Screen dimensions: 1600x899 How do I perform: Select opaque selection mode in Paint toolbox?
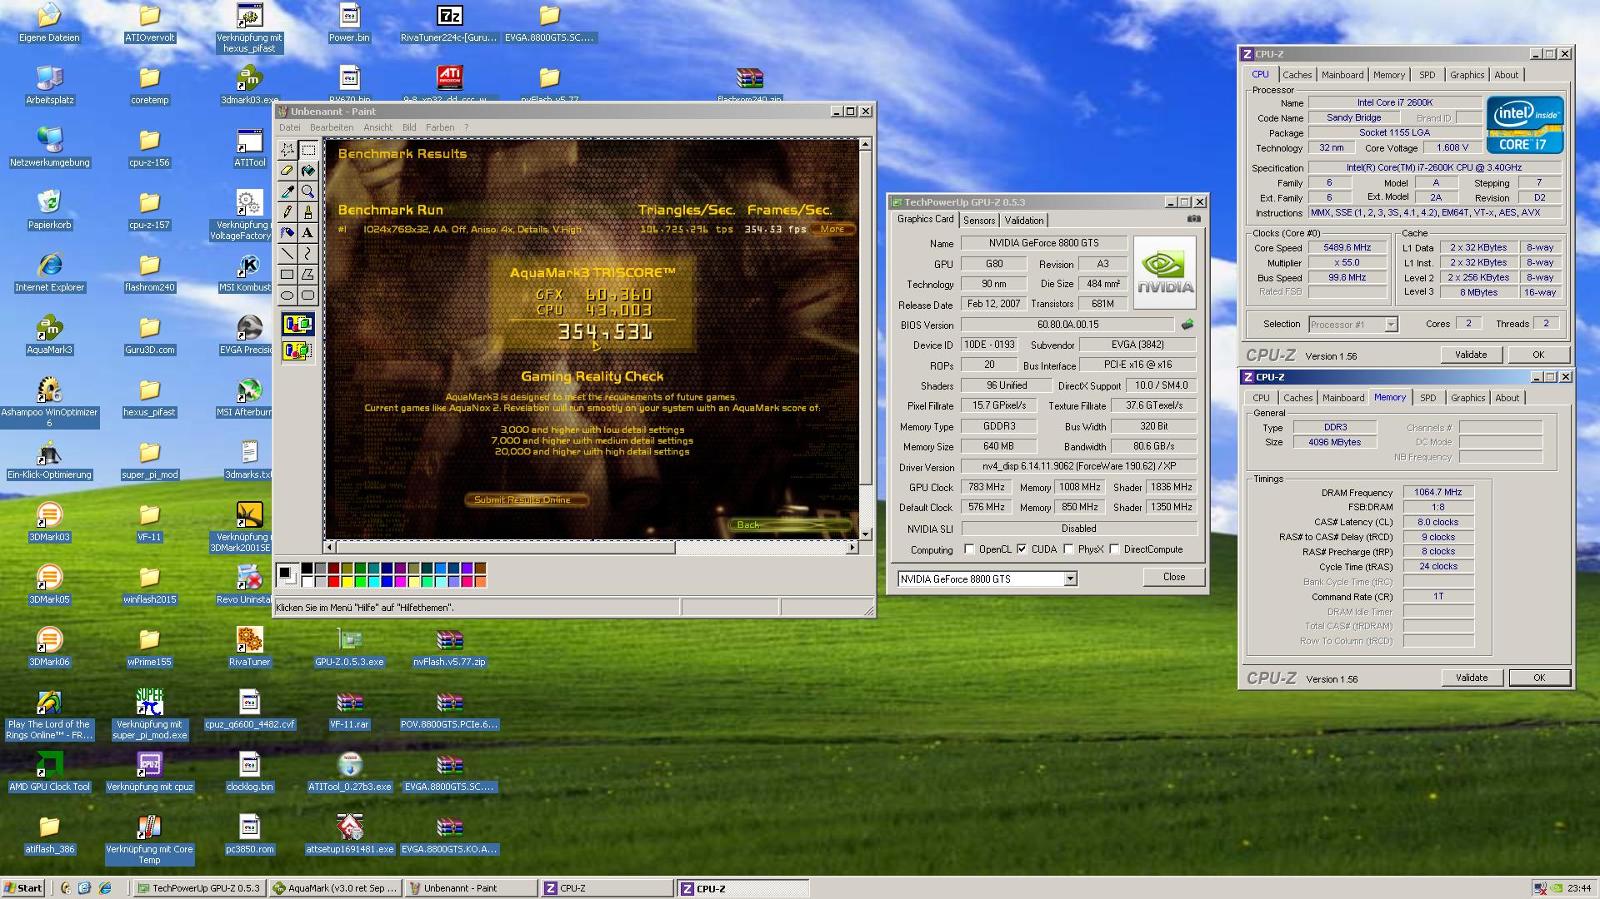[298, 324]
